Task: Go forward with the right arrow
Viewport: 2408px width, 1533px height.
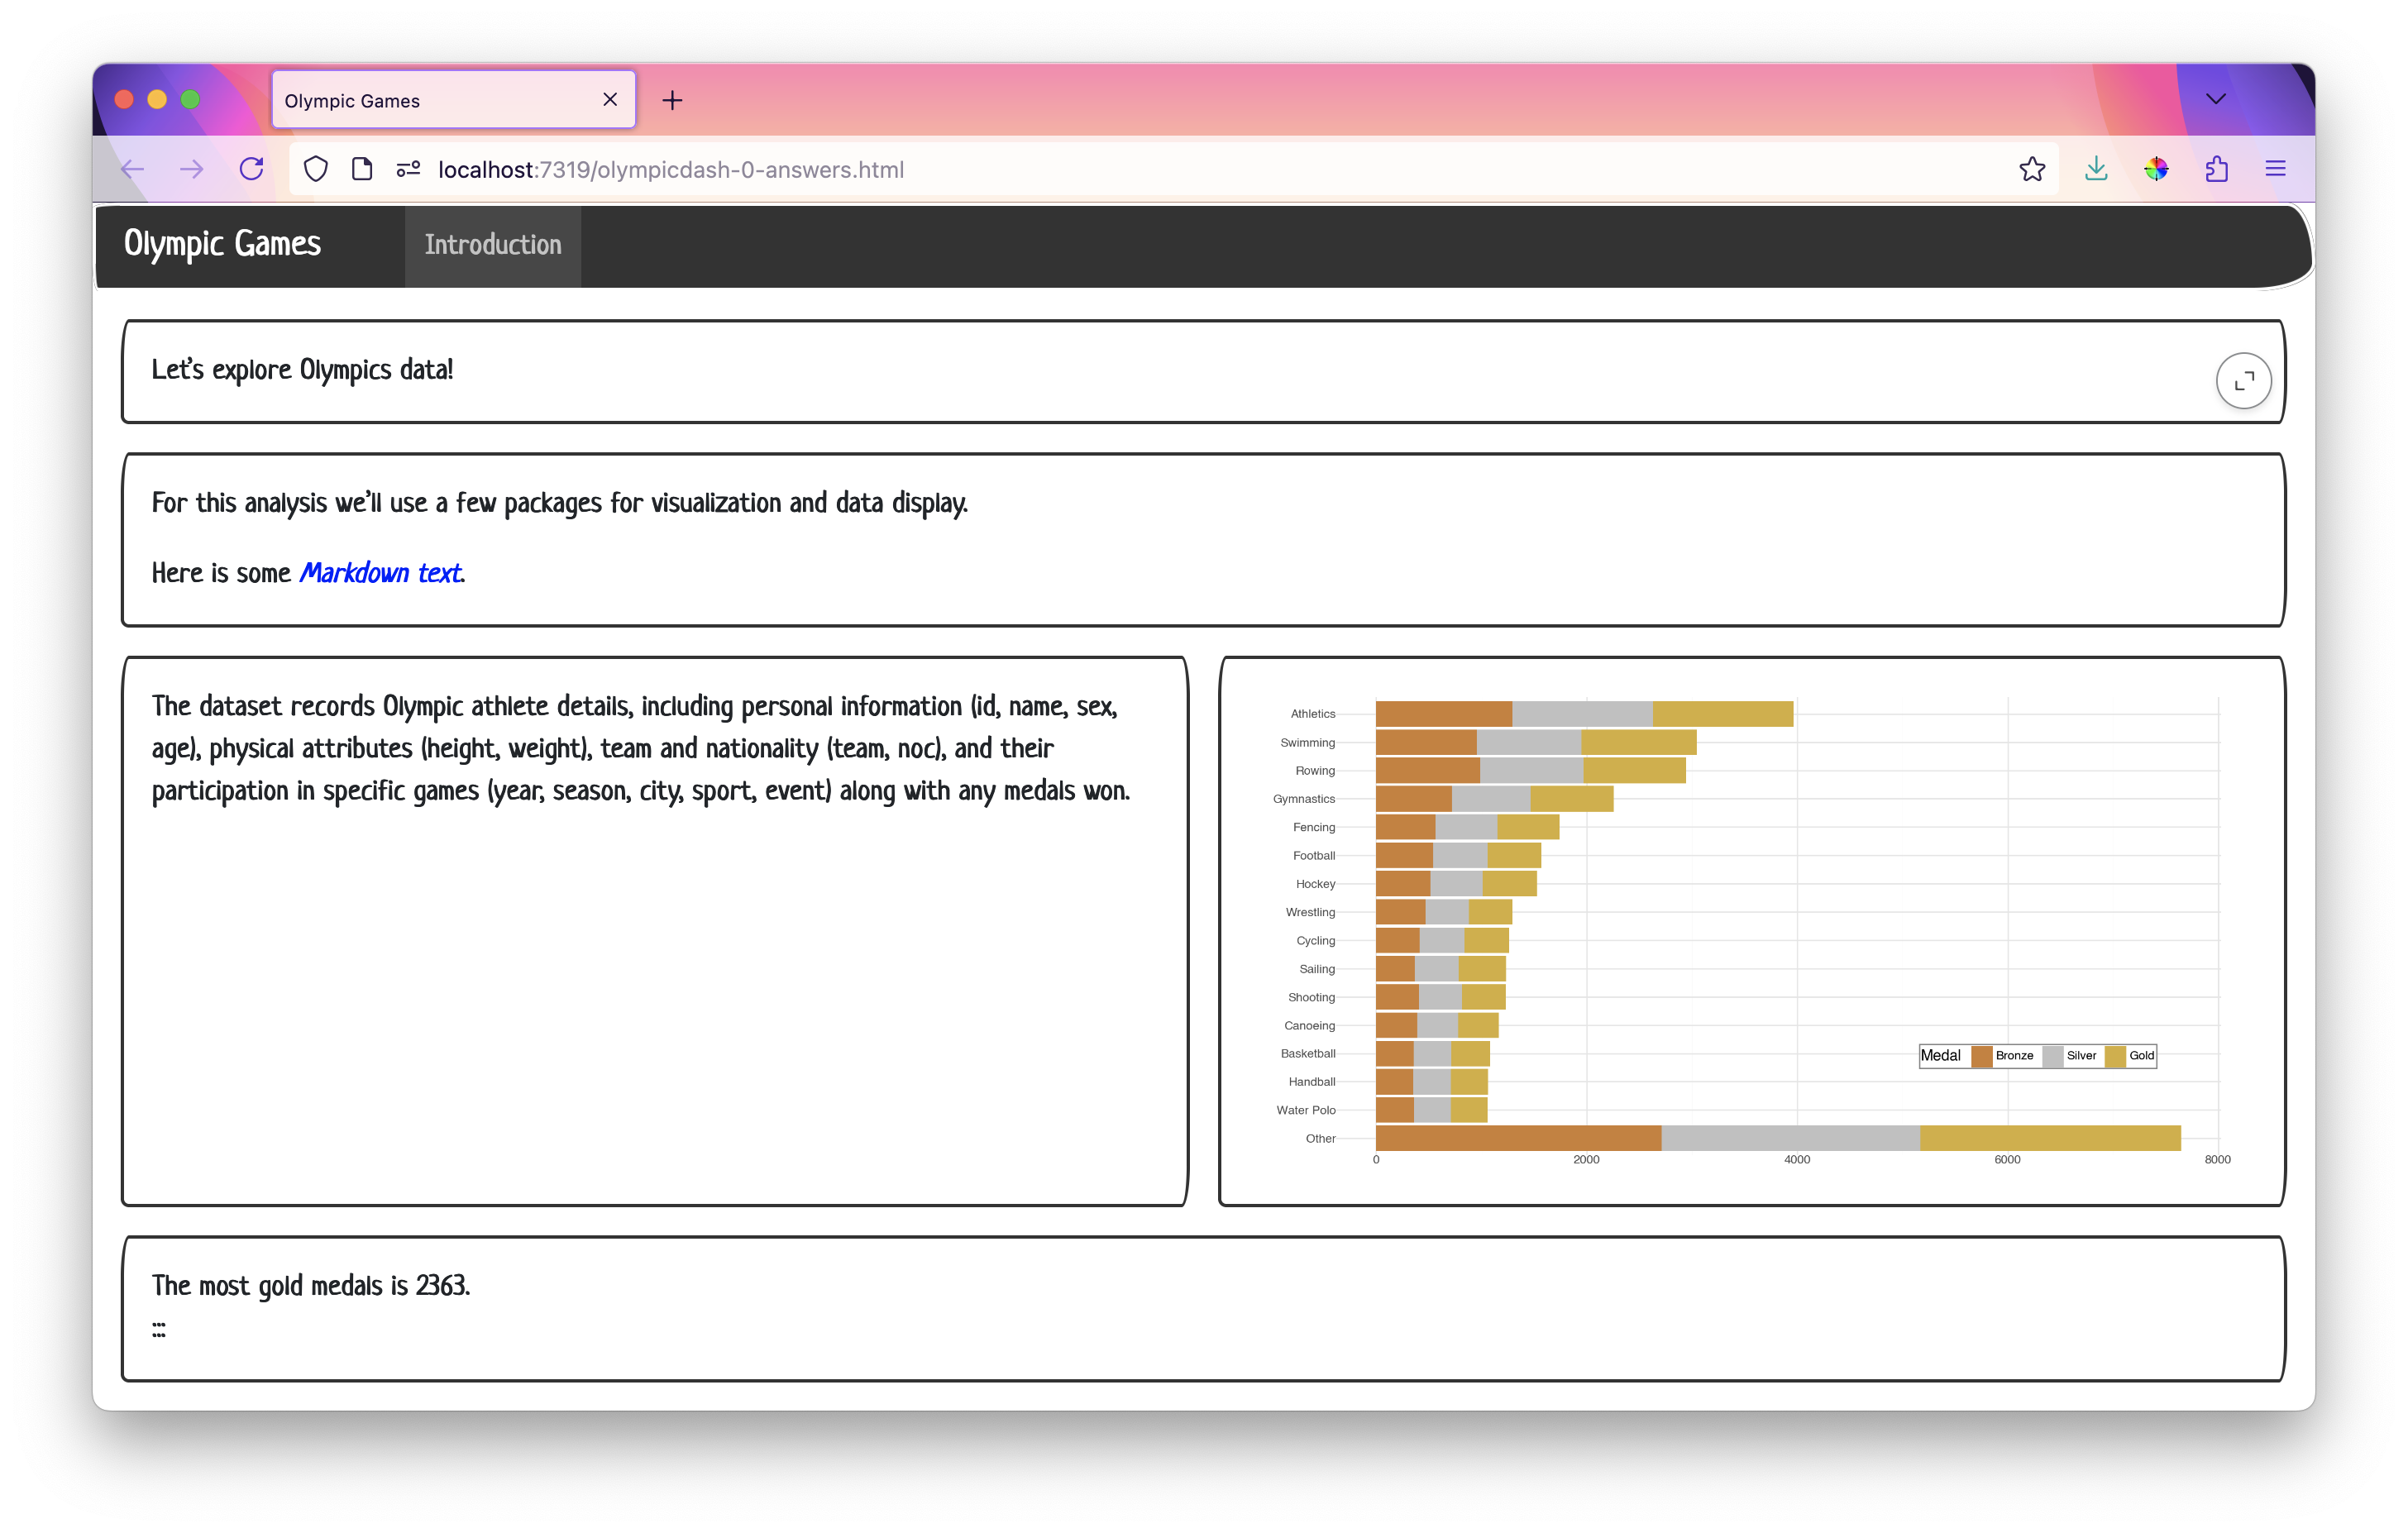Action: click(x=192, y=169)
